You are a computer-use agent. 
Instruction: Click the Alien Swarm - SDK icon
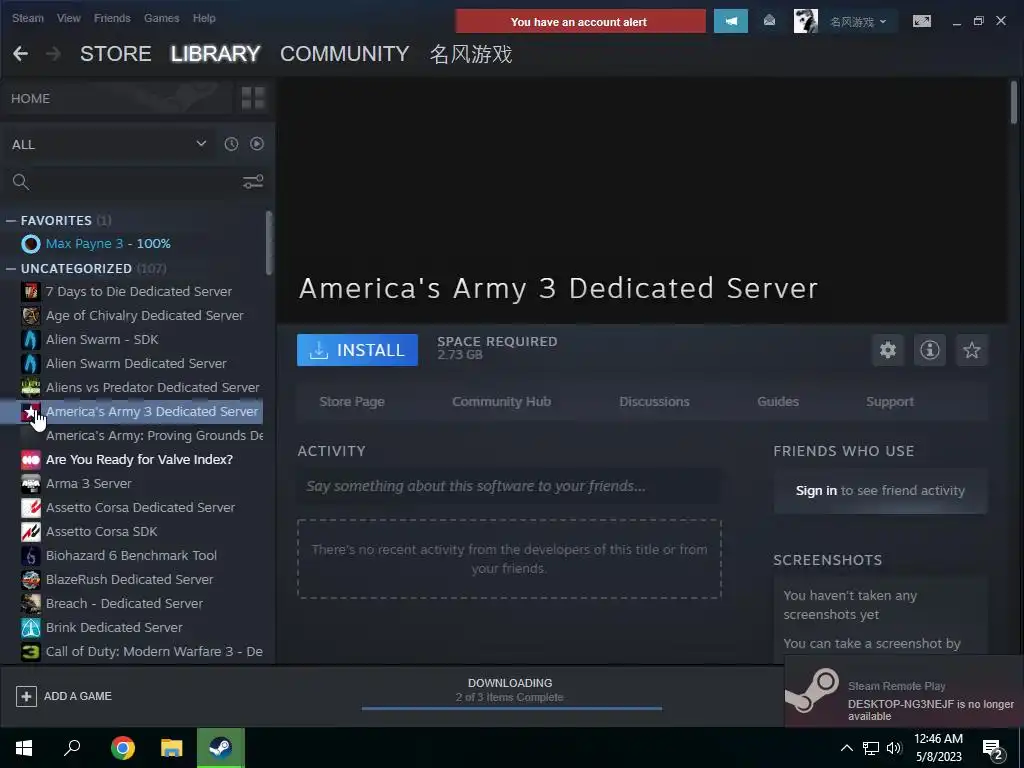[31, 340]
